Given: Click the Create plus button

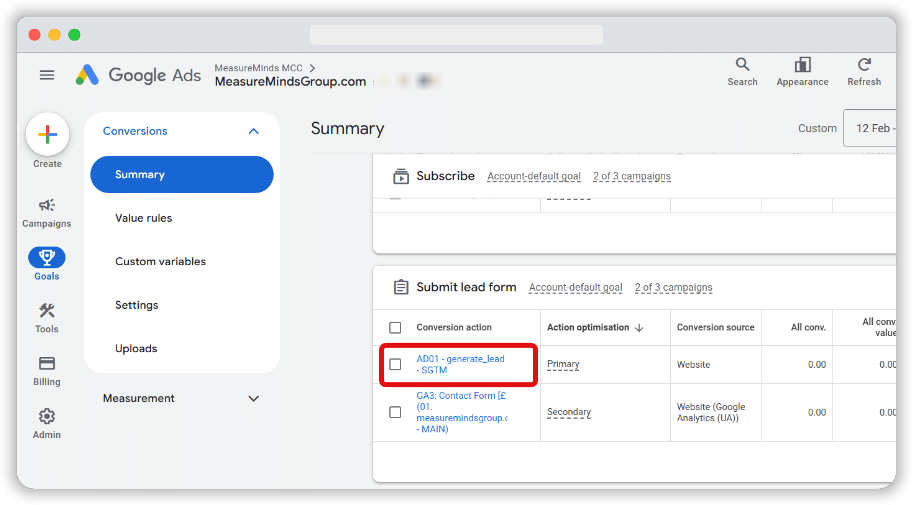Looking at the screenshot, I should 47,134.
